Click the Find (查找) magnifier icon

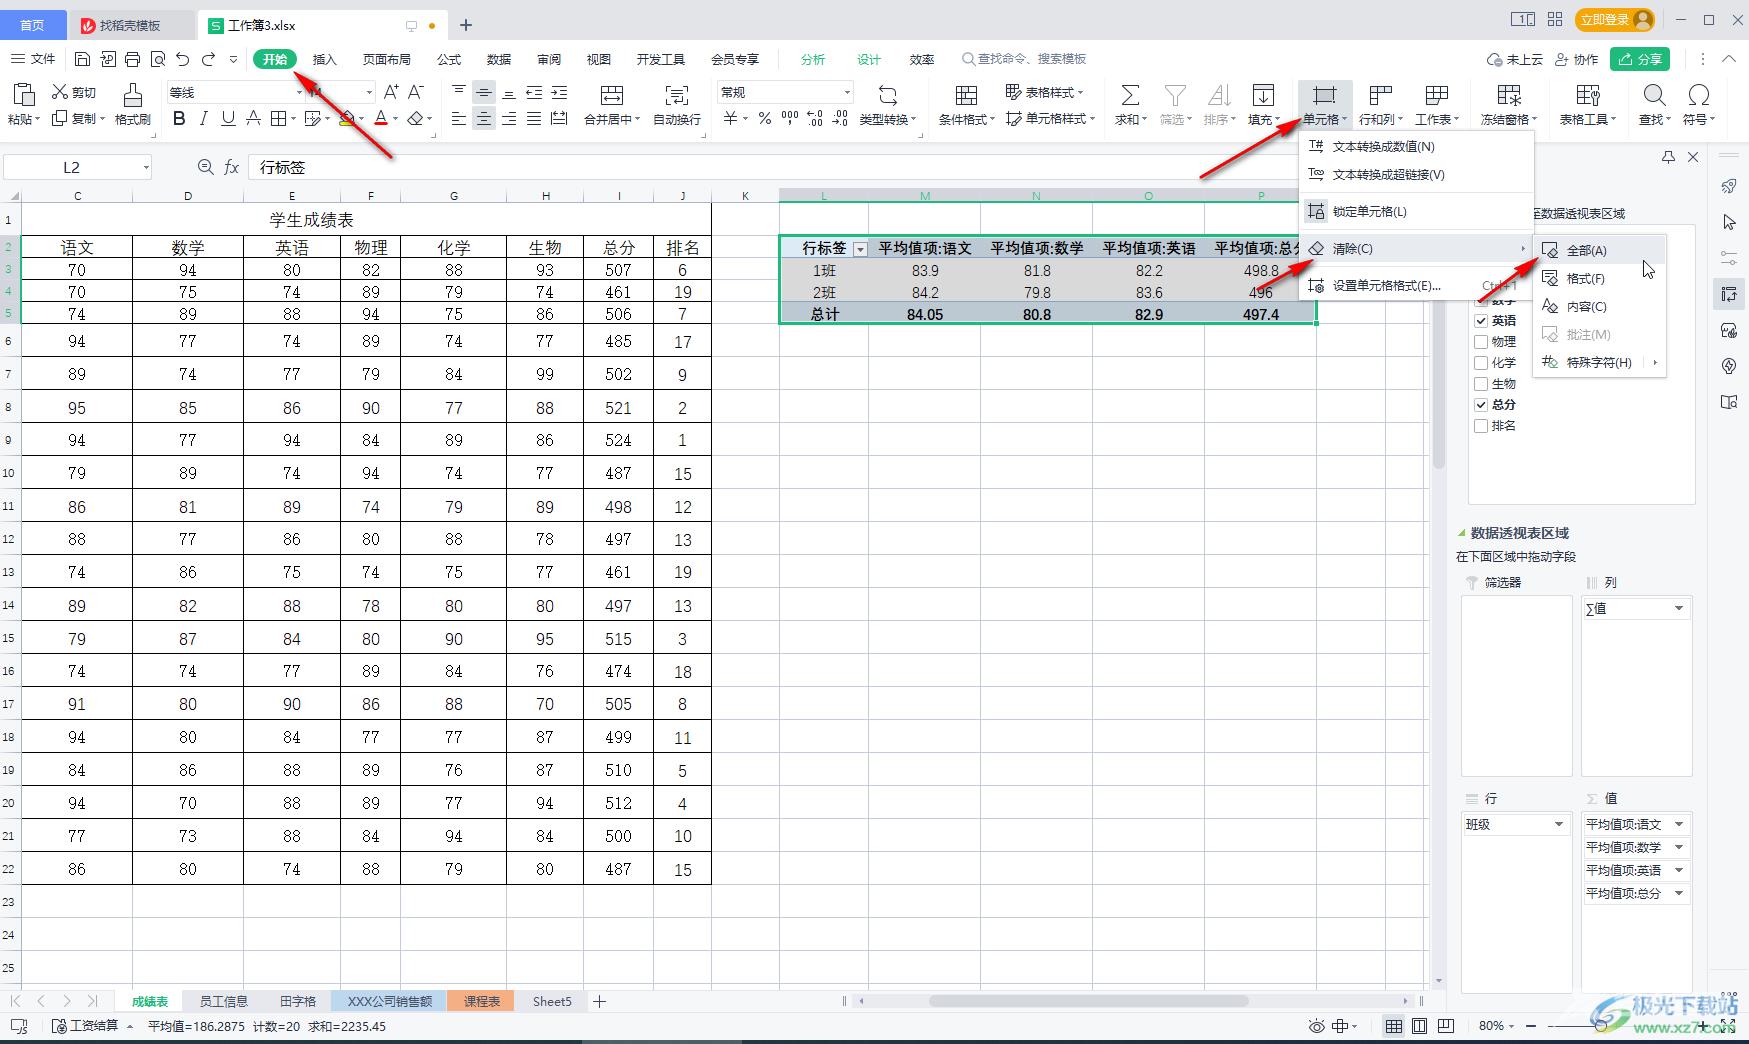[x=1655, y=95]
